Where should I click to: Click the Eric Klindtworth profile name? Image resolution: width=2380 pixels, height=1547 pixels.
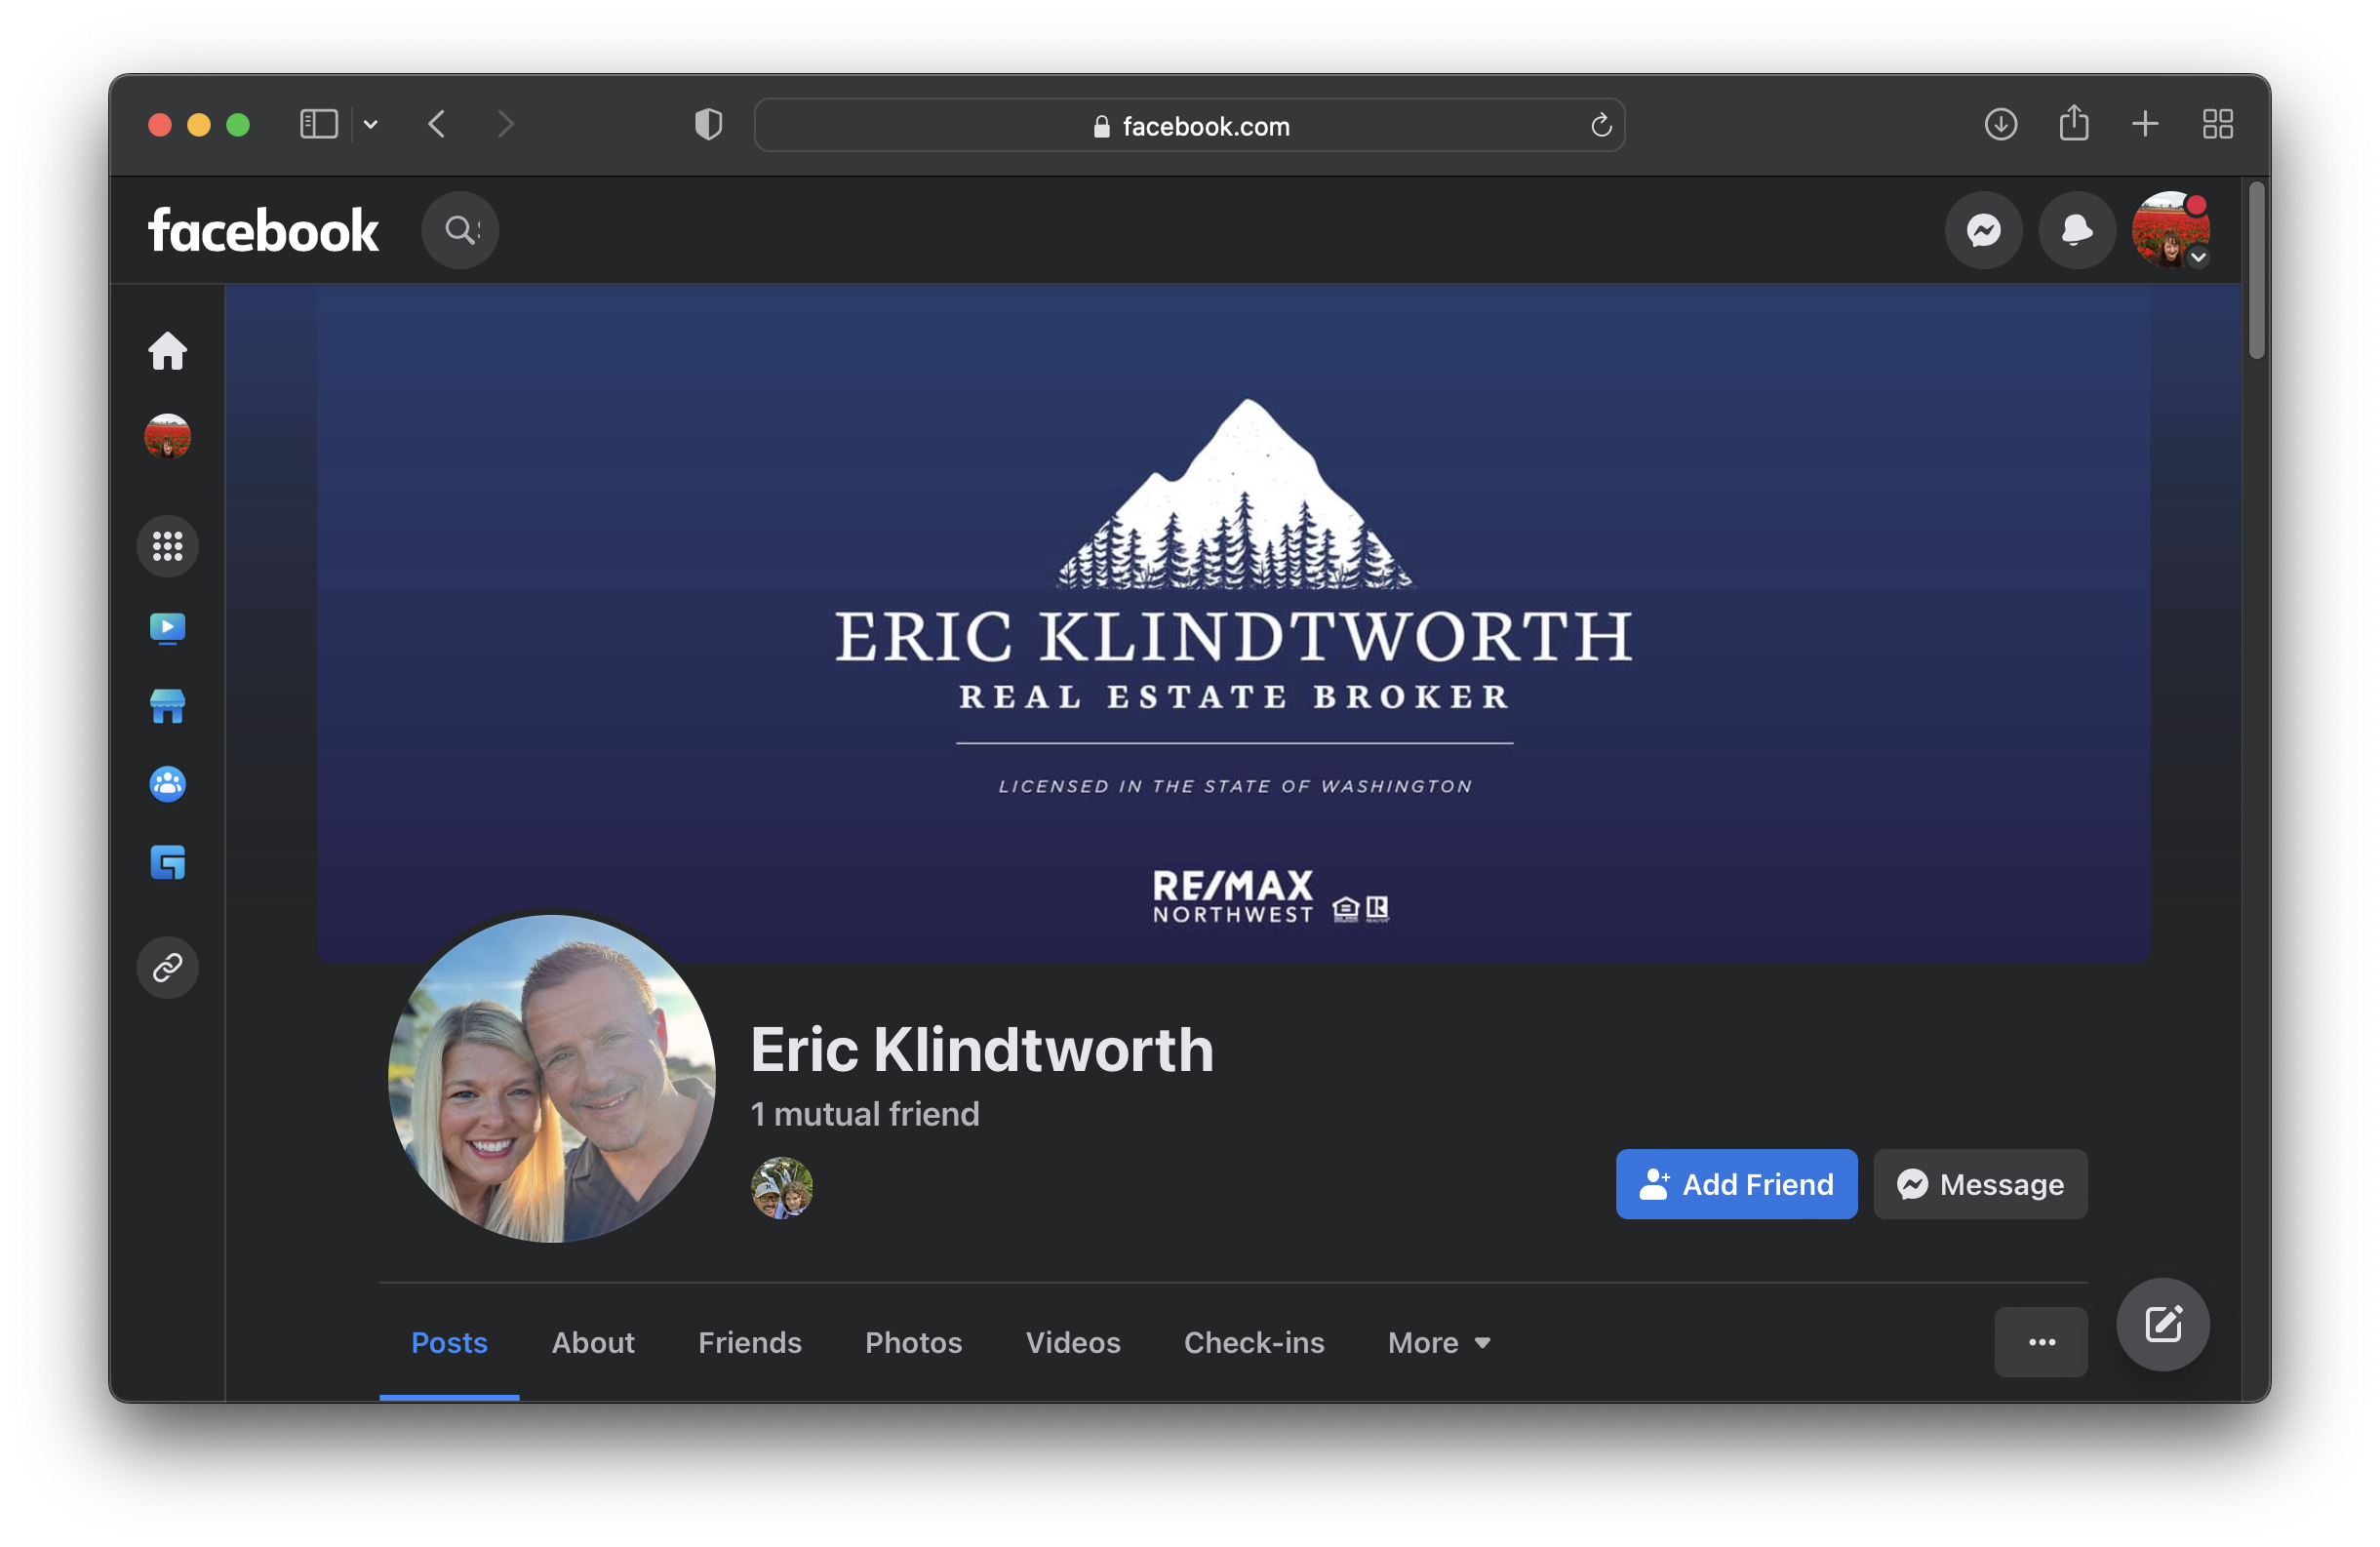click(x=982, y=1049)
